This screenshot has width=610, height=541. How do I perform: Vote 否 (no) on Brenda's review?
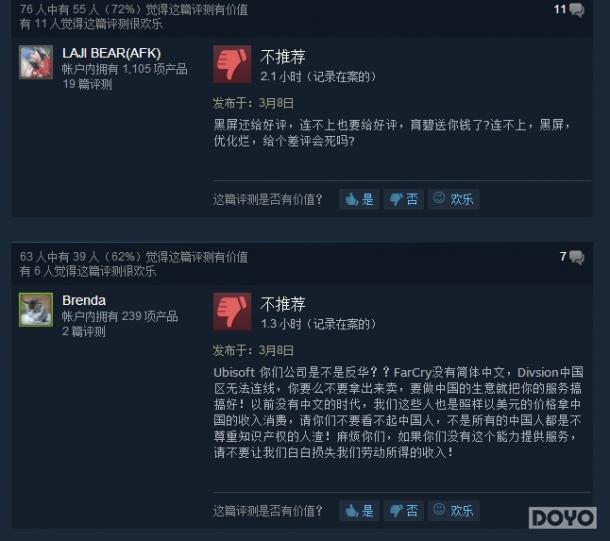tap(403, 510)
